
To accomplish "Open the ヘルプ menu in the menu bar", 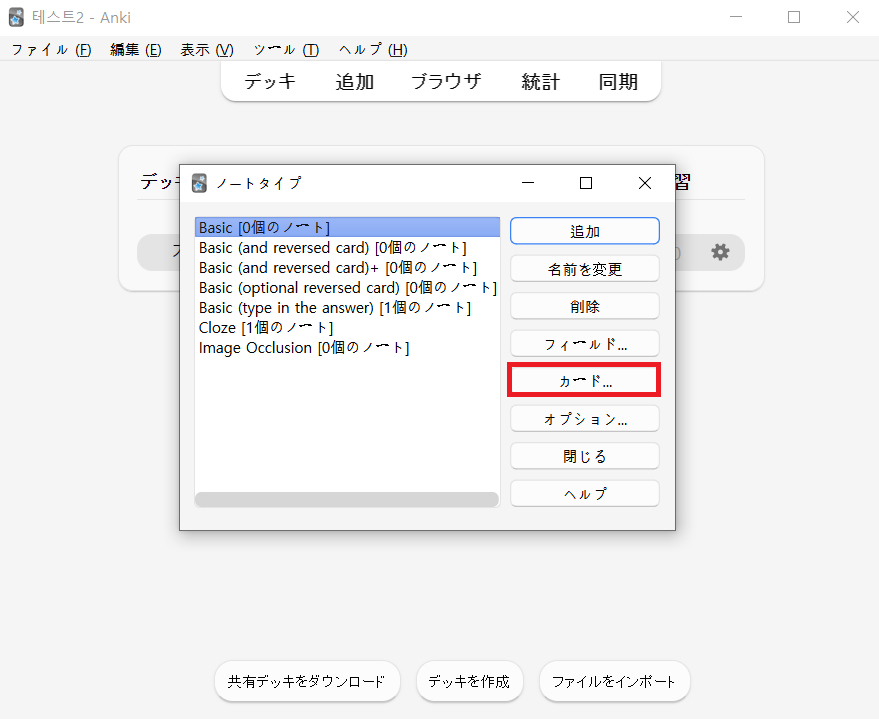I will pyautogui.click(x=373, y=50).
